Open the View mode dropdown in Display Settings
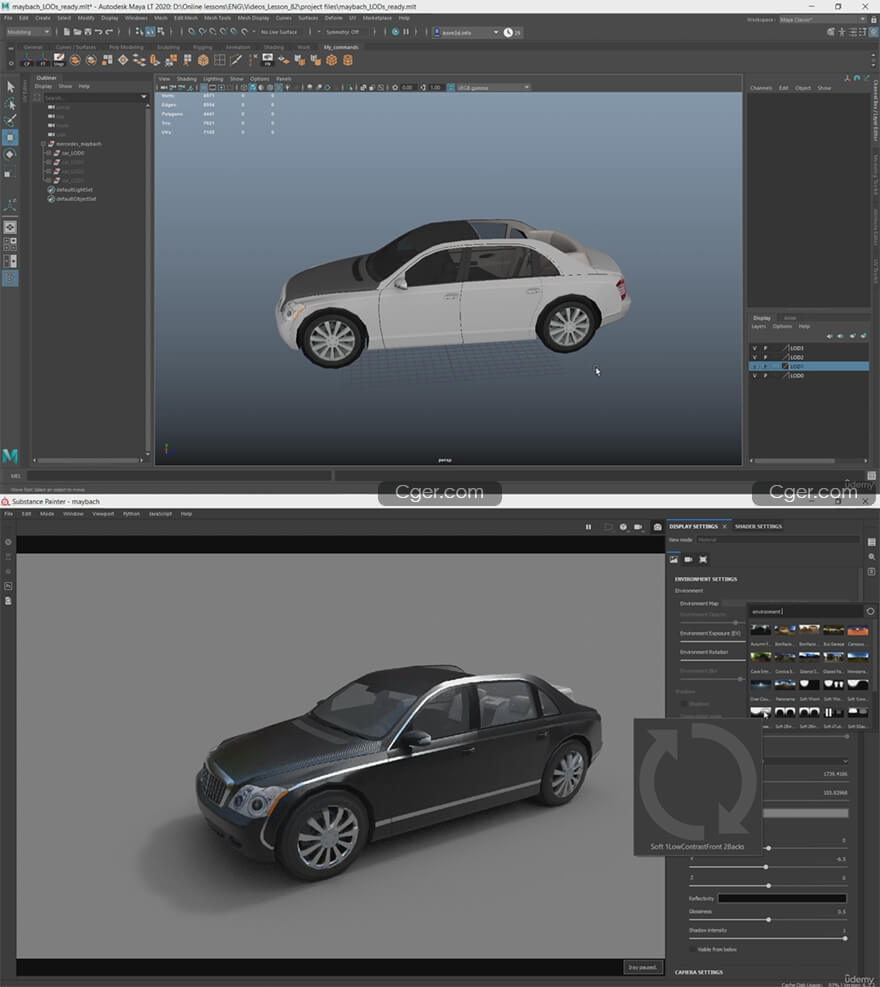Viewport: 880px width, 987px height. (x=778, y=540)
